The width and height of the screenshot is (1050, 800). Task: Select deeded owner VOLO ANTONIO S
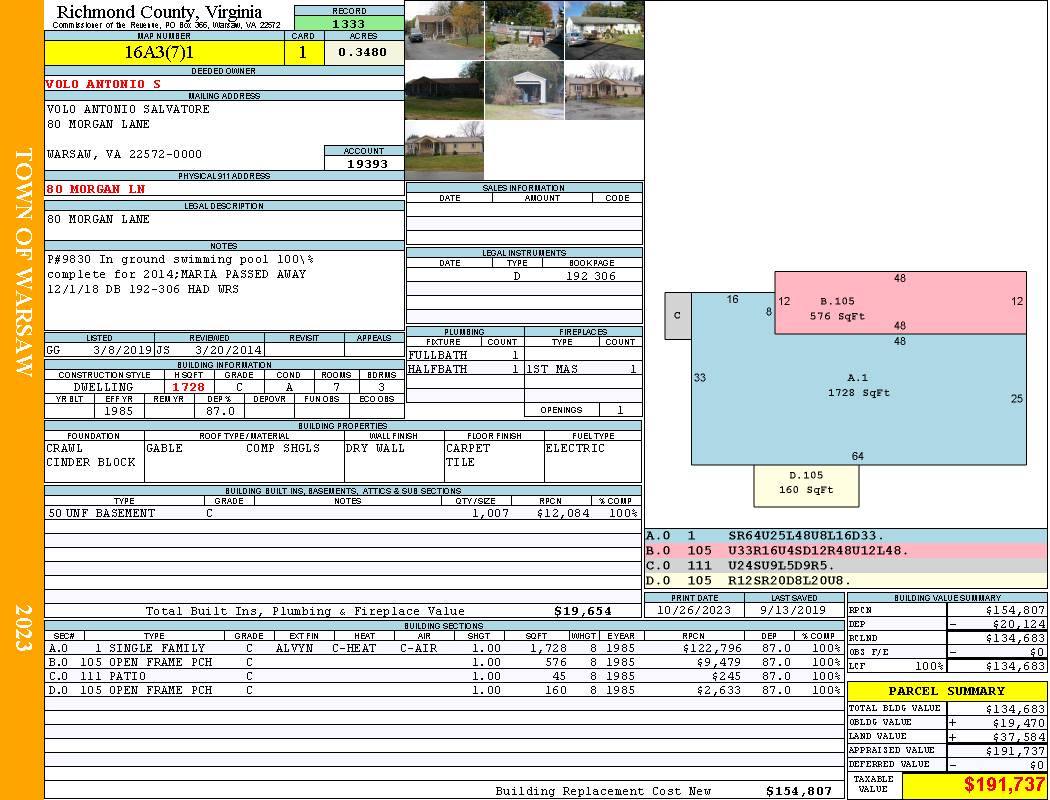103,84
